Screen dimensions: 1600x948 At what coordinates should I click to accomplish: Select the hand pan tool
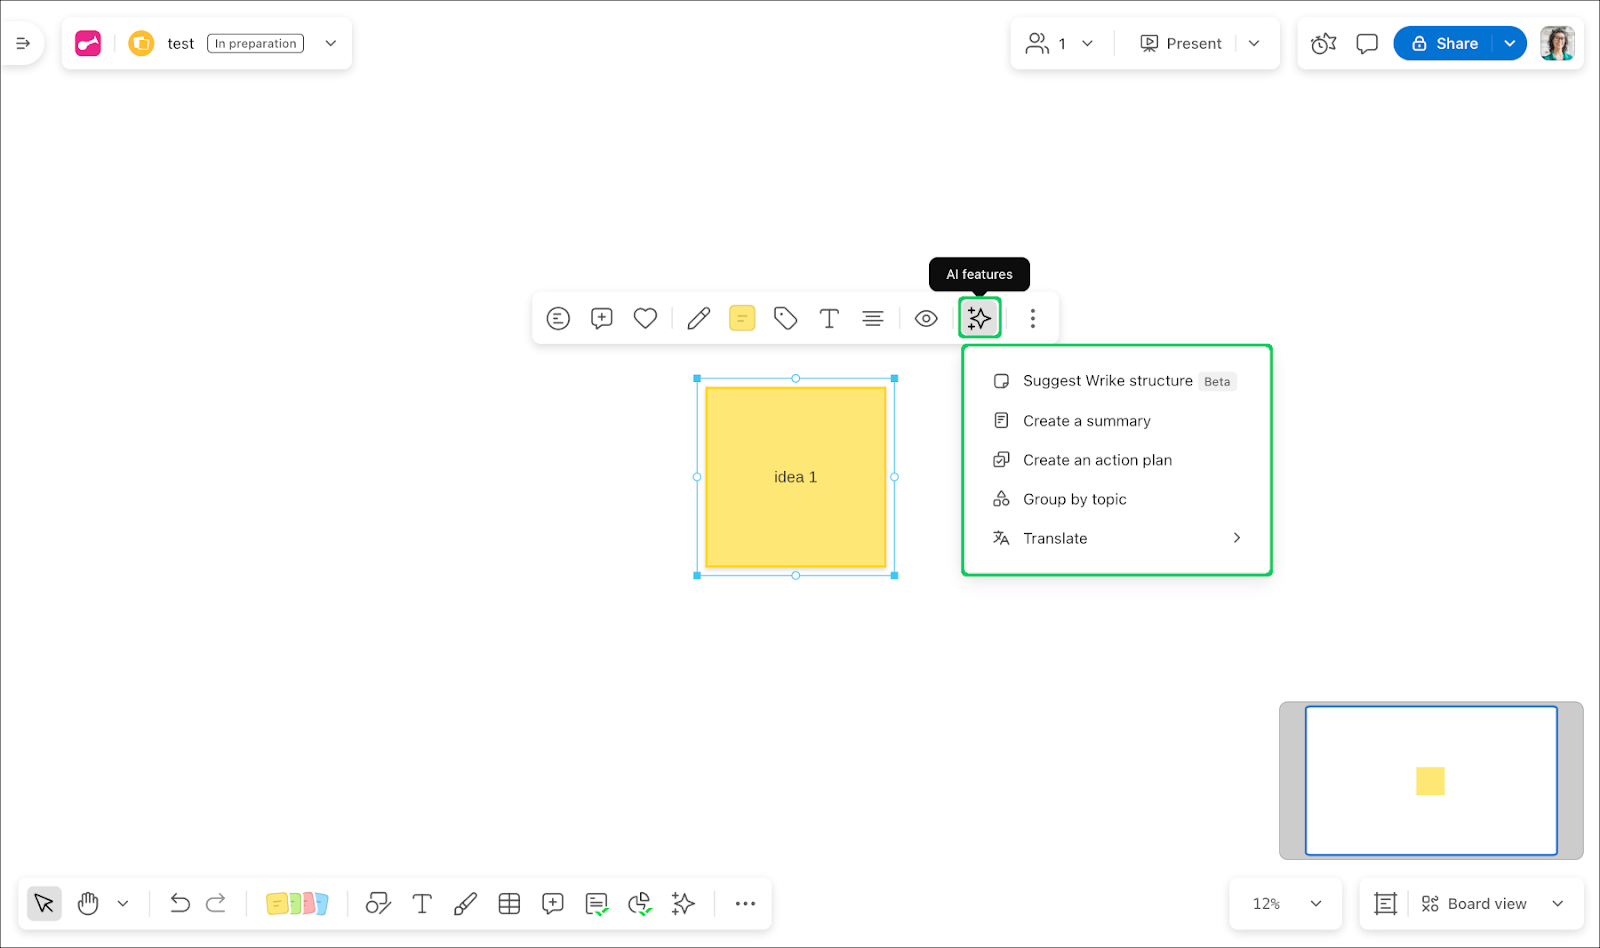[x=88, y=903]
